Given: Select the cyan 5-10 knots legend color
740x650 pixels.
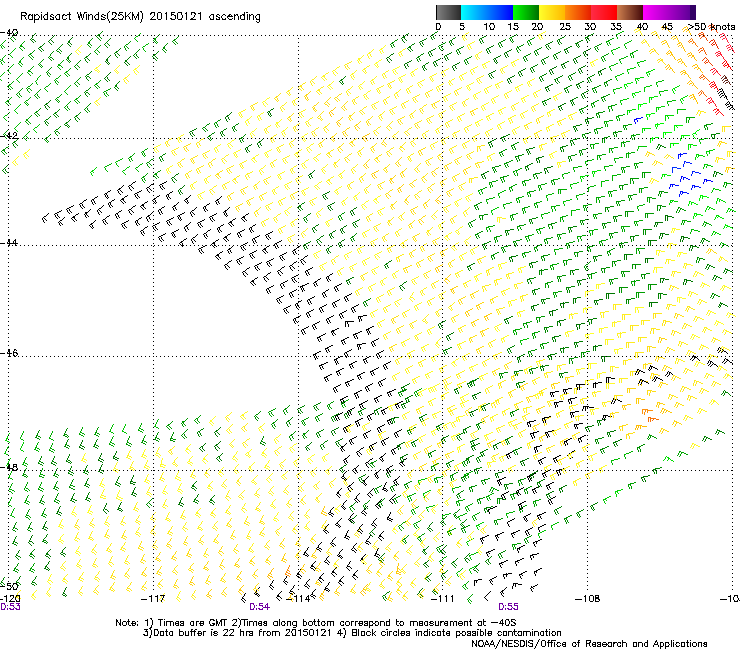Looking at the screenshot, I should 474,12.
